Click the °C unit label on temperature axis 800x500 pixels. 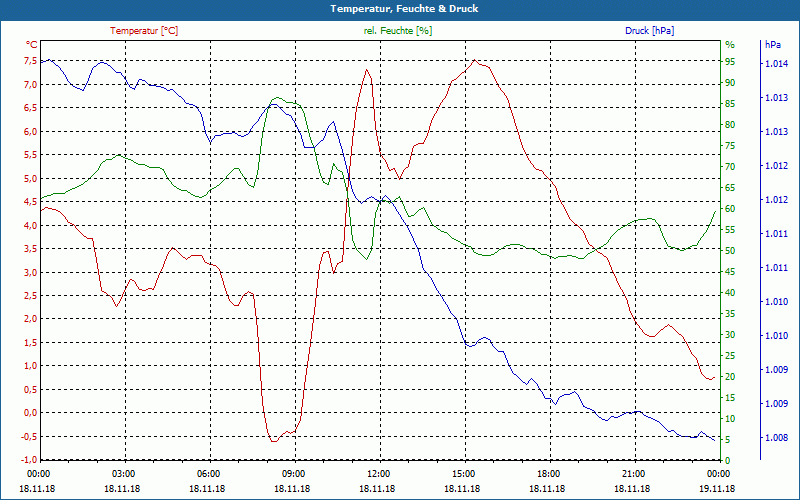click(31, 45)
